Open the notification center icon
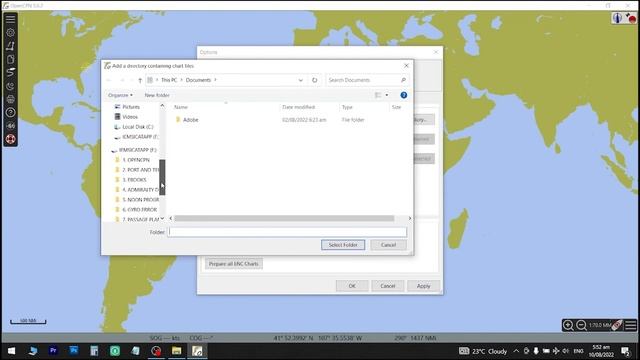This screenshot has height=360, width=640. (625, 351)
